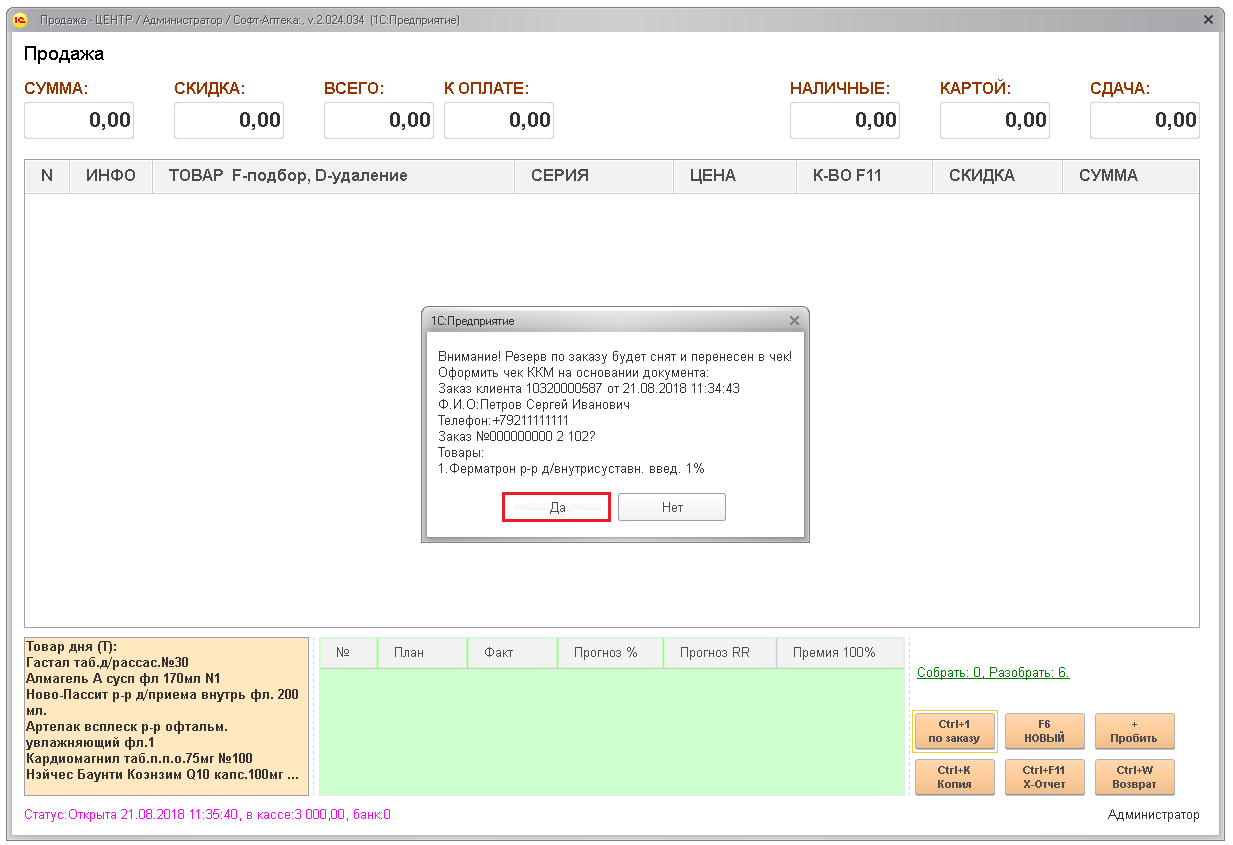Click the + Пробить button
1233x845 pixels.
1134,731
